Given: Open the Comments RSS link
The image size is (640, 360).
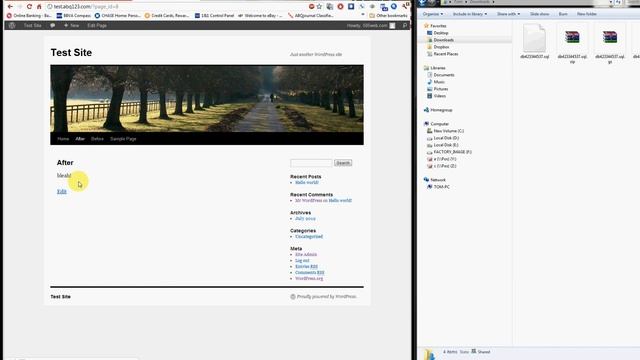Looking at the screenshot, I should pos(310,273).
